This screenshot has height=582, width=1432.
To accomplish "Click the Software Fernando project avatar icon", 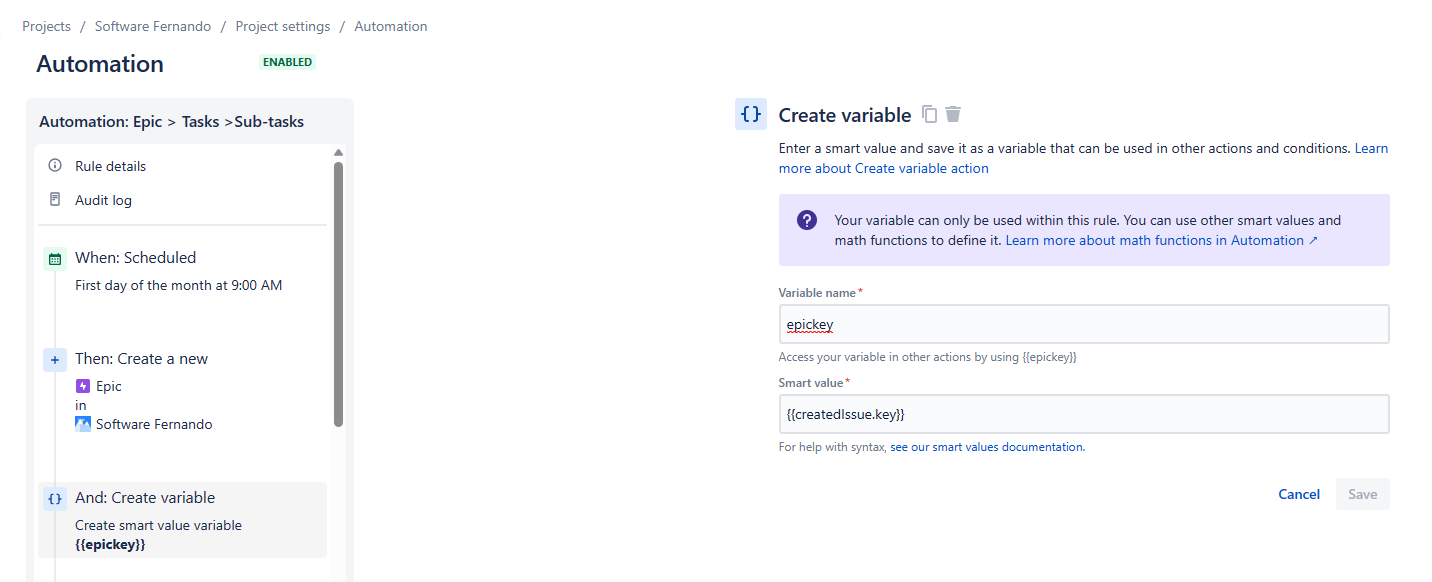I will tap(84, 423).
